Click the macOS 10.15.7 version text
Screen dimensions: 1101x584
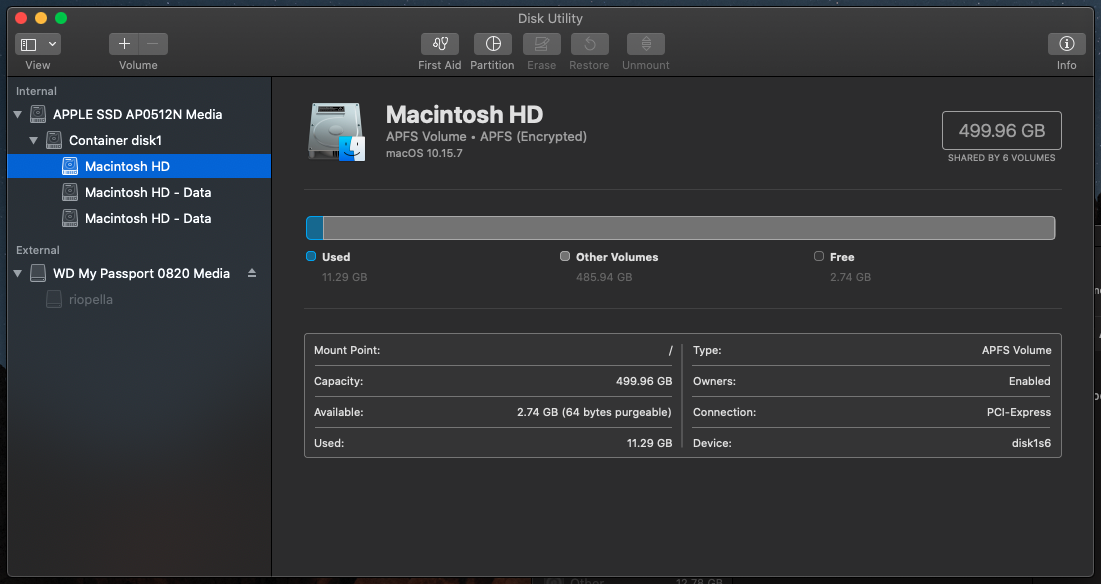[424, 153]
